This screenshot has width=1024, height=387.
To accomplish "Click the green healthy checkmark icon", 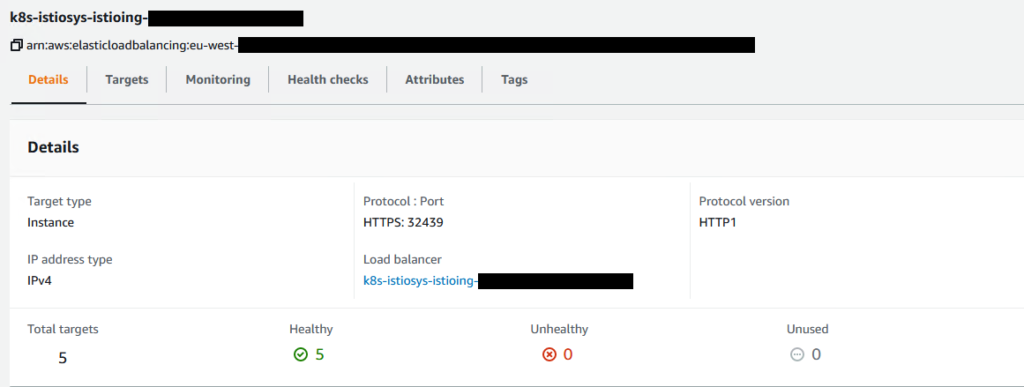I will pyautogui.click(x=300, y=354).
